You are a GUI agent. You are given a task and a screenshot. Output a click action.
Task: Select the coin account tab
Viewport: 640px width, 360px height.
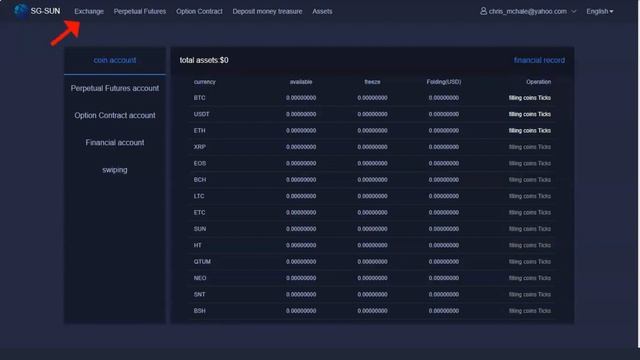115,60
